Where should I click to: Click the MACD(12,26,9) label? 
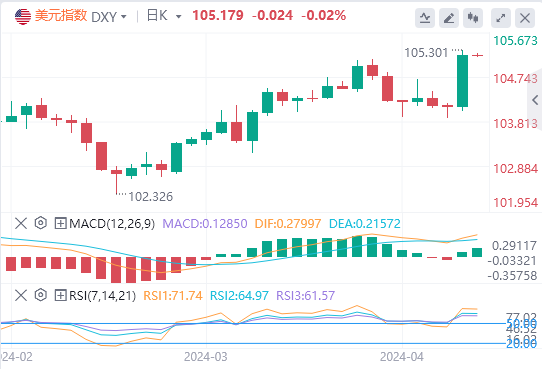(112, 224)
